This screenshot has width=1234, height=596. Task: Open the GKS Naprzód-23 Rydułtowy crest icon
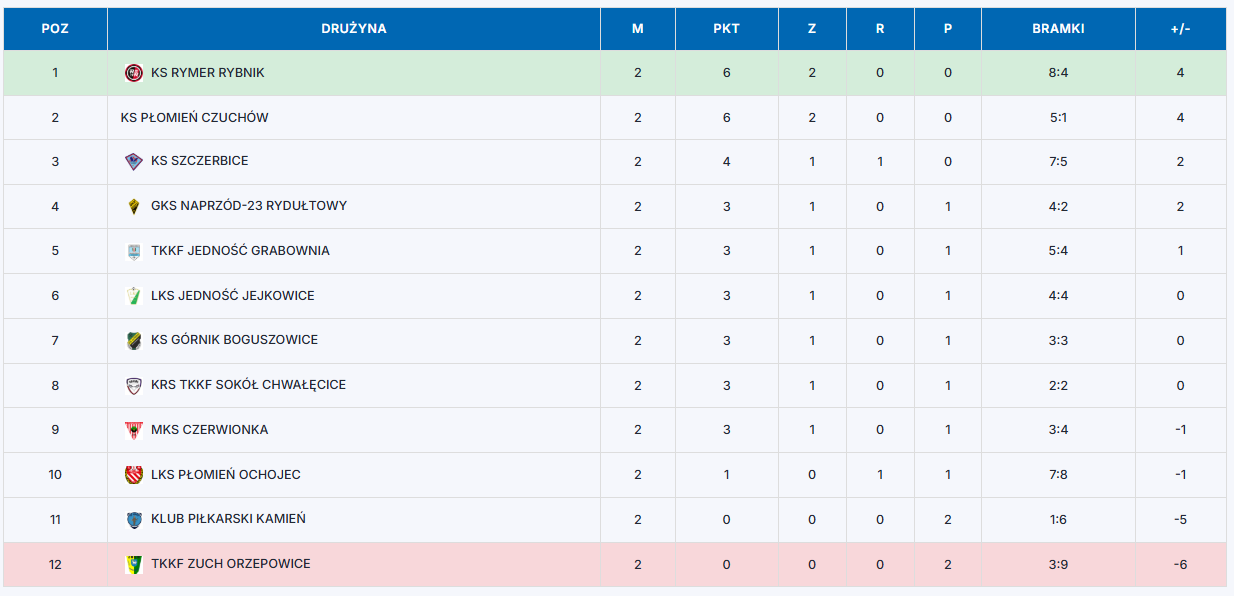[x=134, y=207]
